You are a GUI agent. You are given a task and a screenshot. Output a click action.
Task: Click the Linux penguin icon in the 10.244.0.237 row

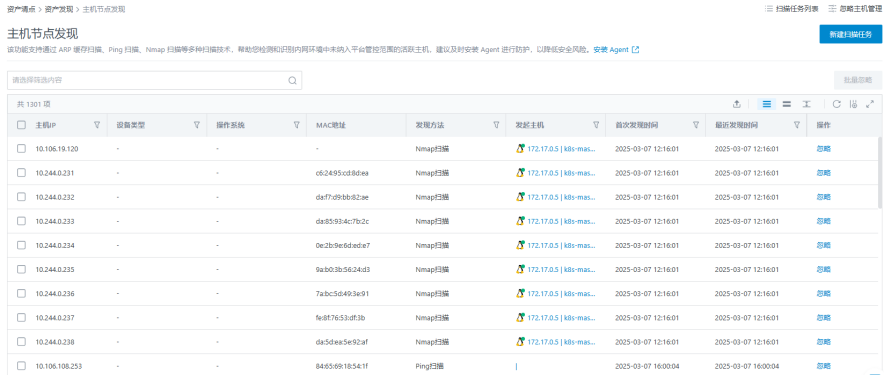point(520,317)
